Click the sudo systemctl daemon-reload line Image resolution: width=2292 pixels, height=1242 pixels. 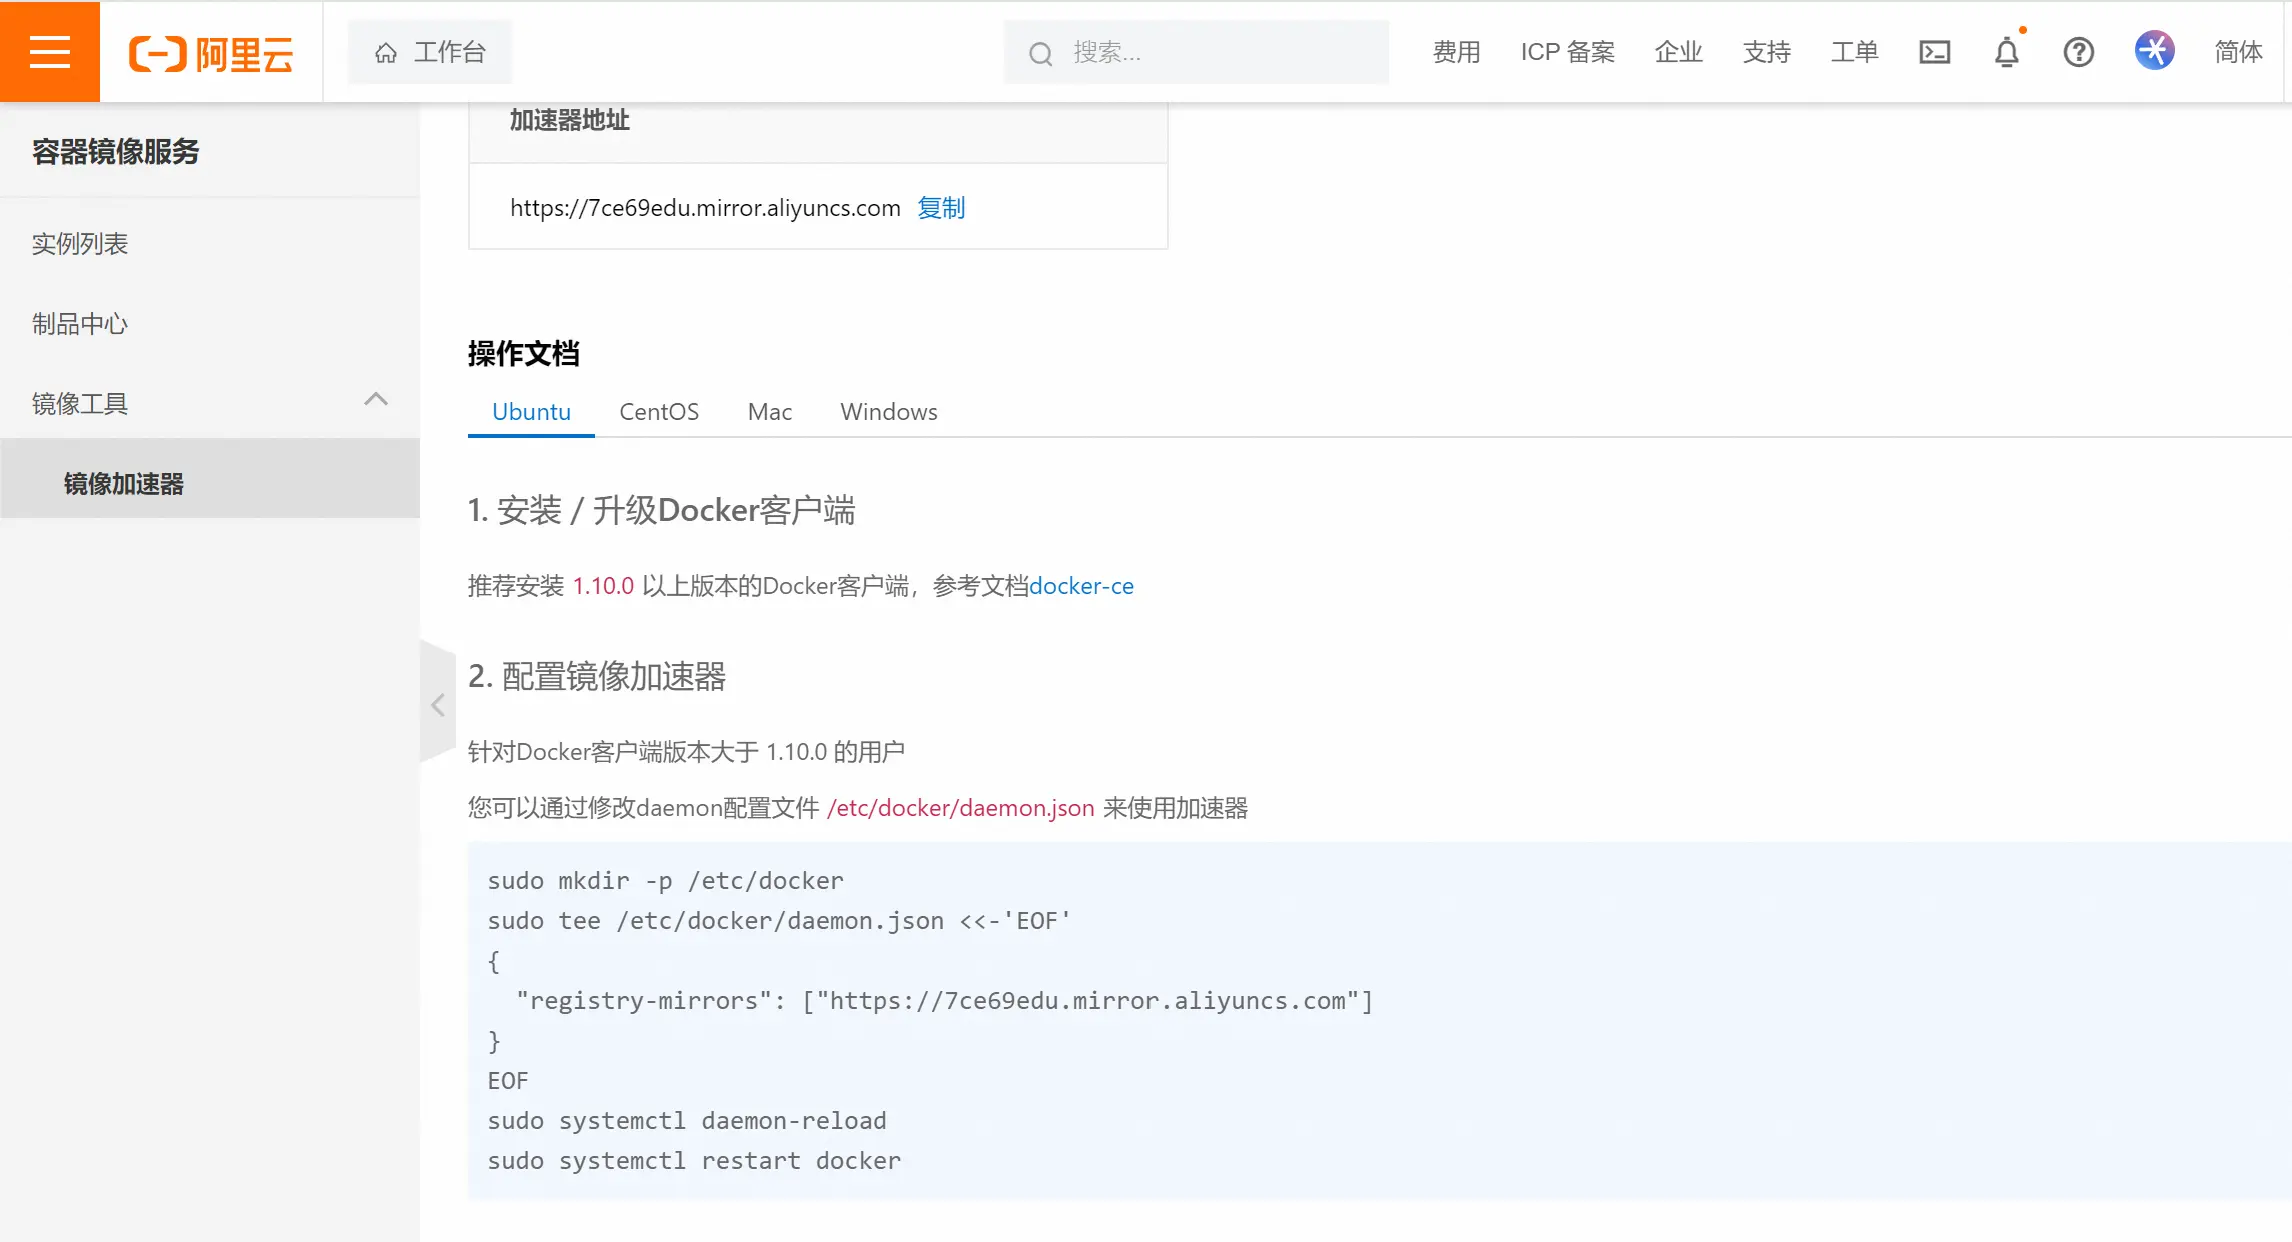[x=687, y=1121]
